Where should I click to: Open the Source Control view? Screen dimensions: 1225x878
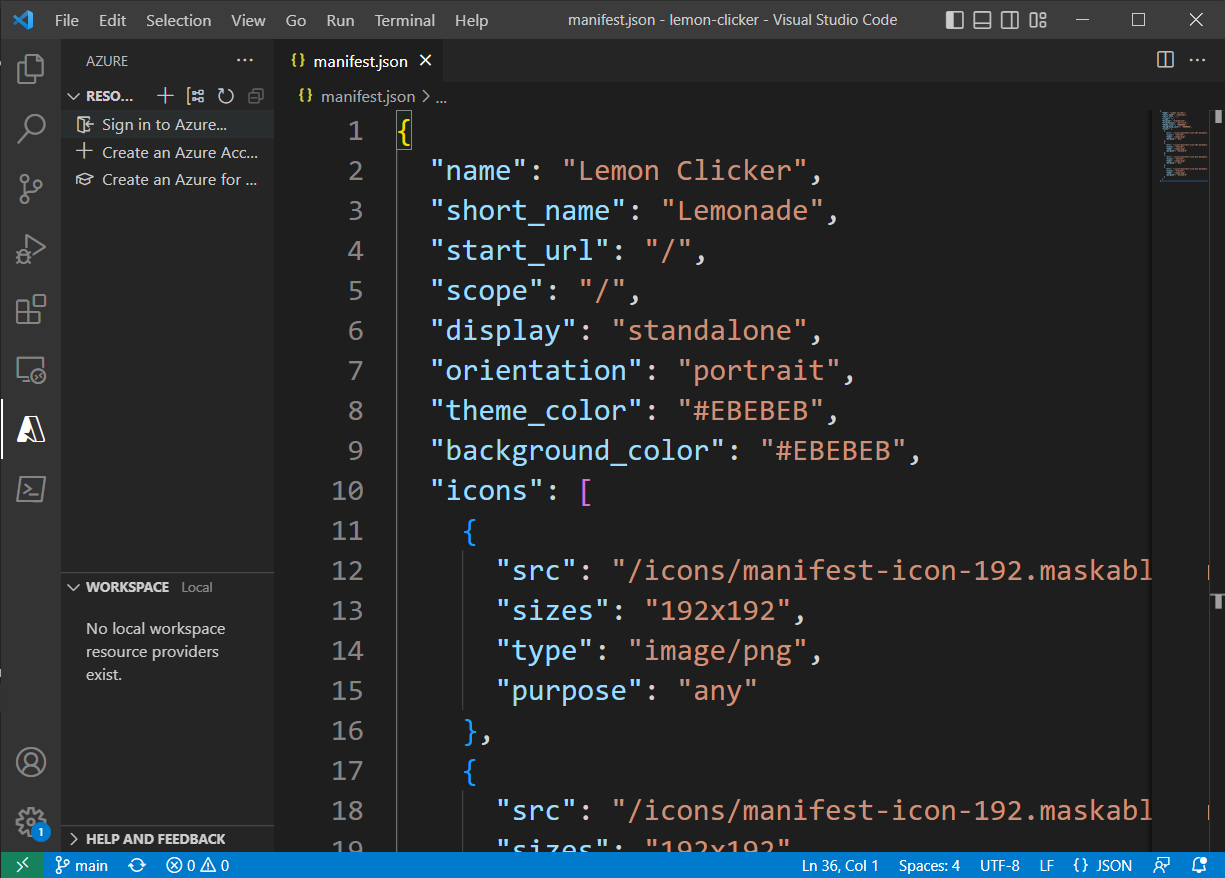pyautogui.click(x=31, y=189)
